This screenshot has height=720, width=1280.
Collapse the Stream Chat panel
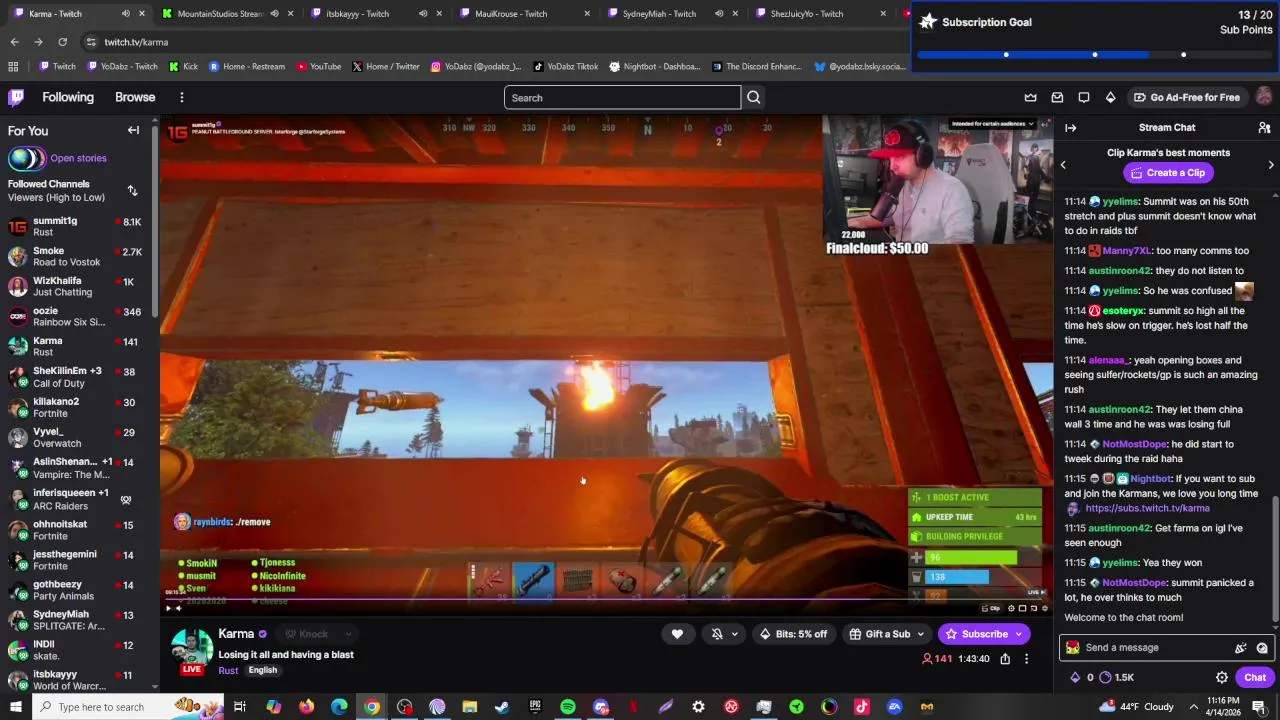point(1070,128)
